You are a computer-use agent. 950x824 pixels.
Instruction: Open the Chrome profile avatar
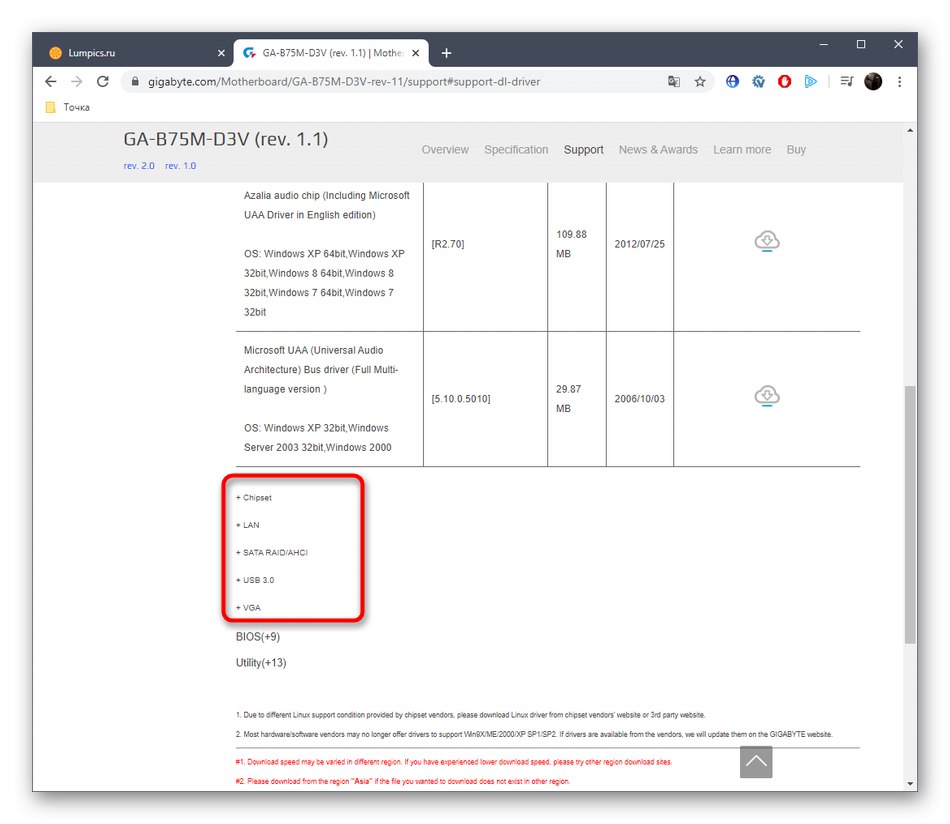click(873, 81)
